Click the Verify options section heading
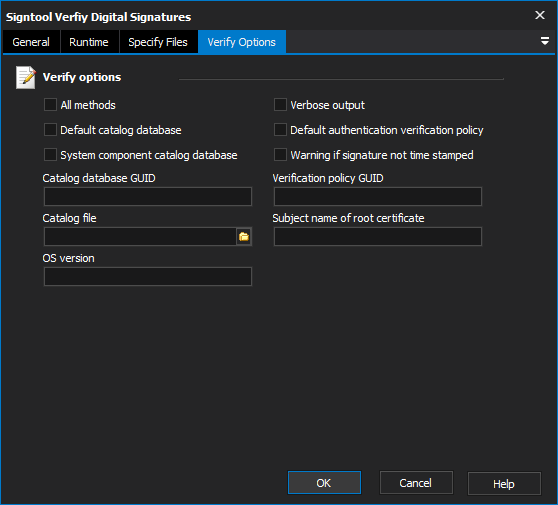Image resolution: width=558 pixels, height=505 pixels. click(x=82, y=77)
